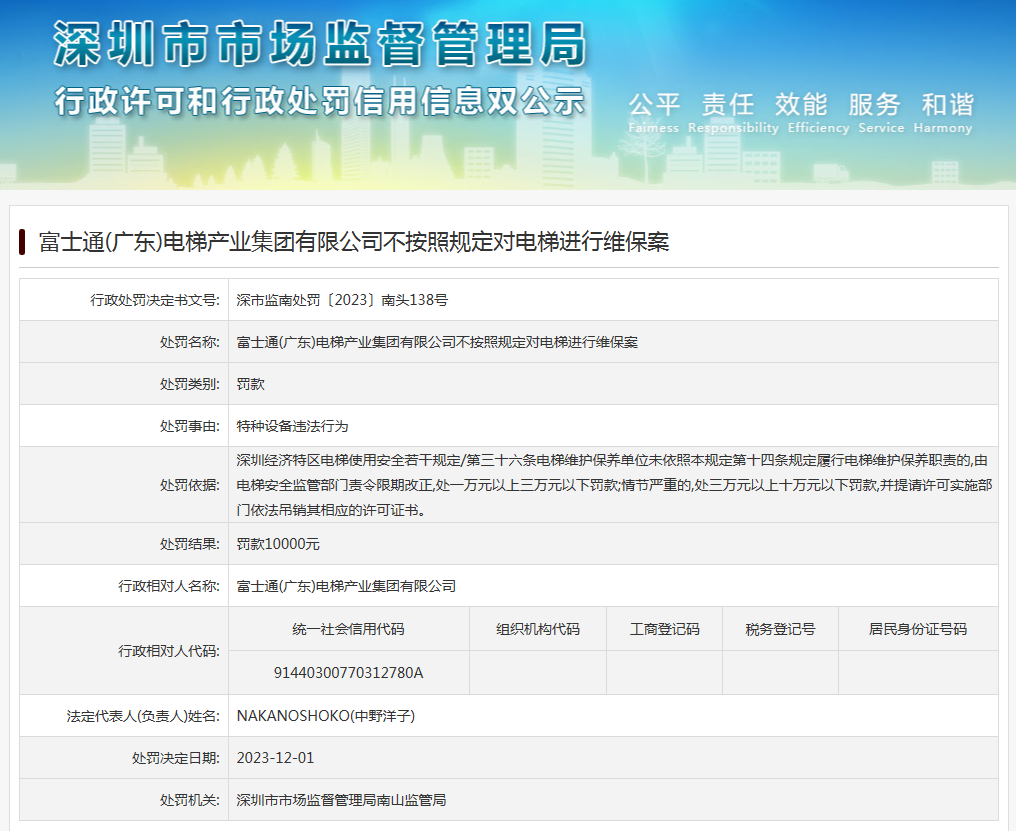Click the 责任 Responsibility slogan

(x=733, y=113)
